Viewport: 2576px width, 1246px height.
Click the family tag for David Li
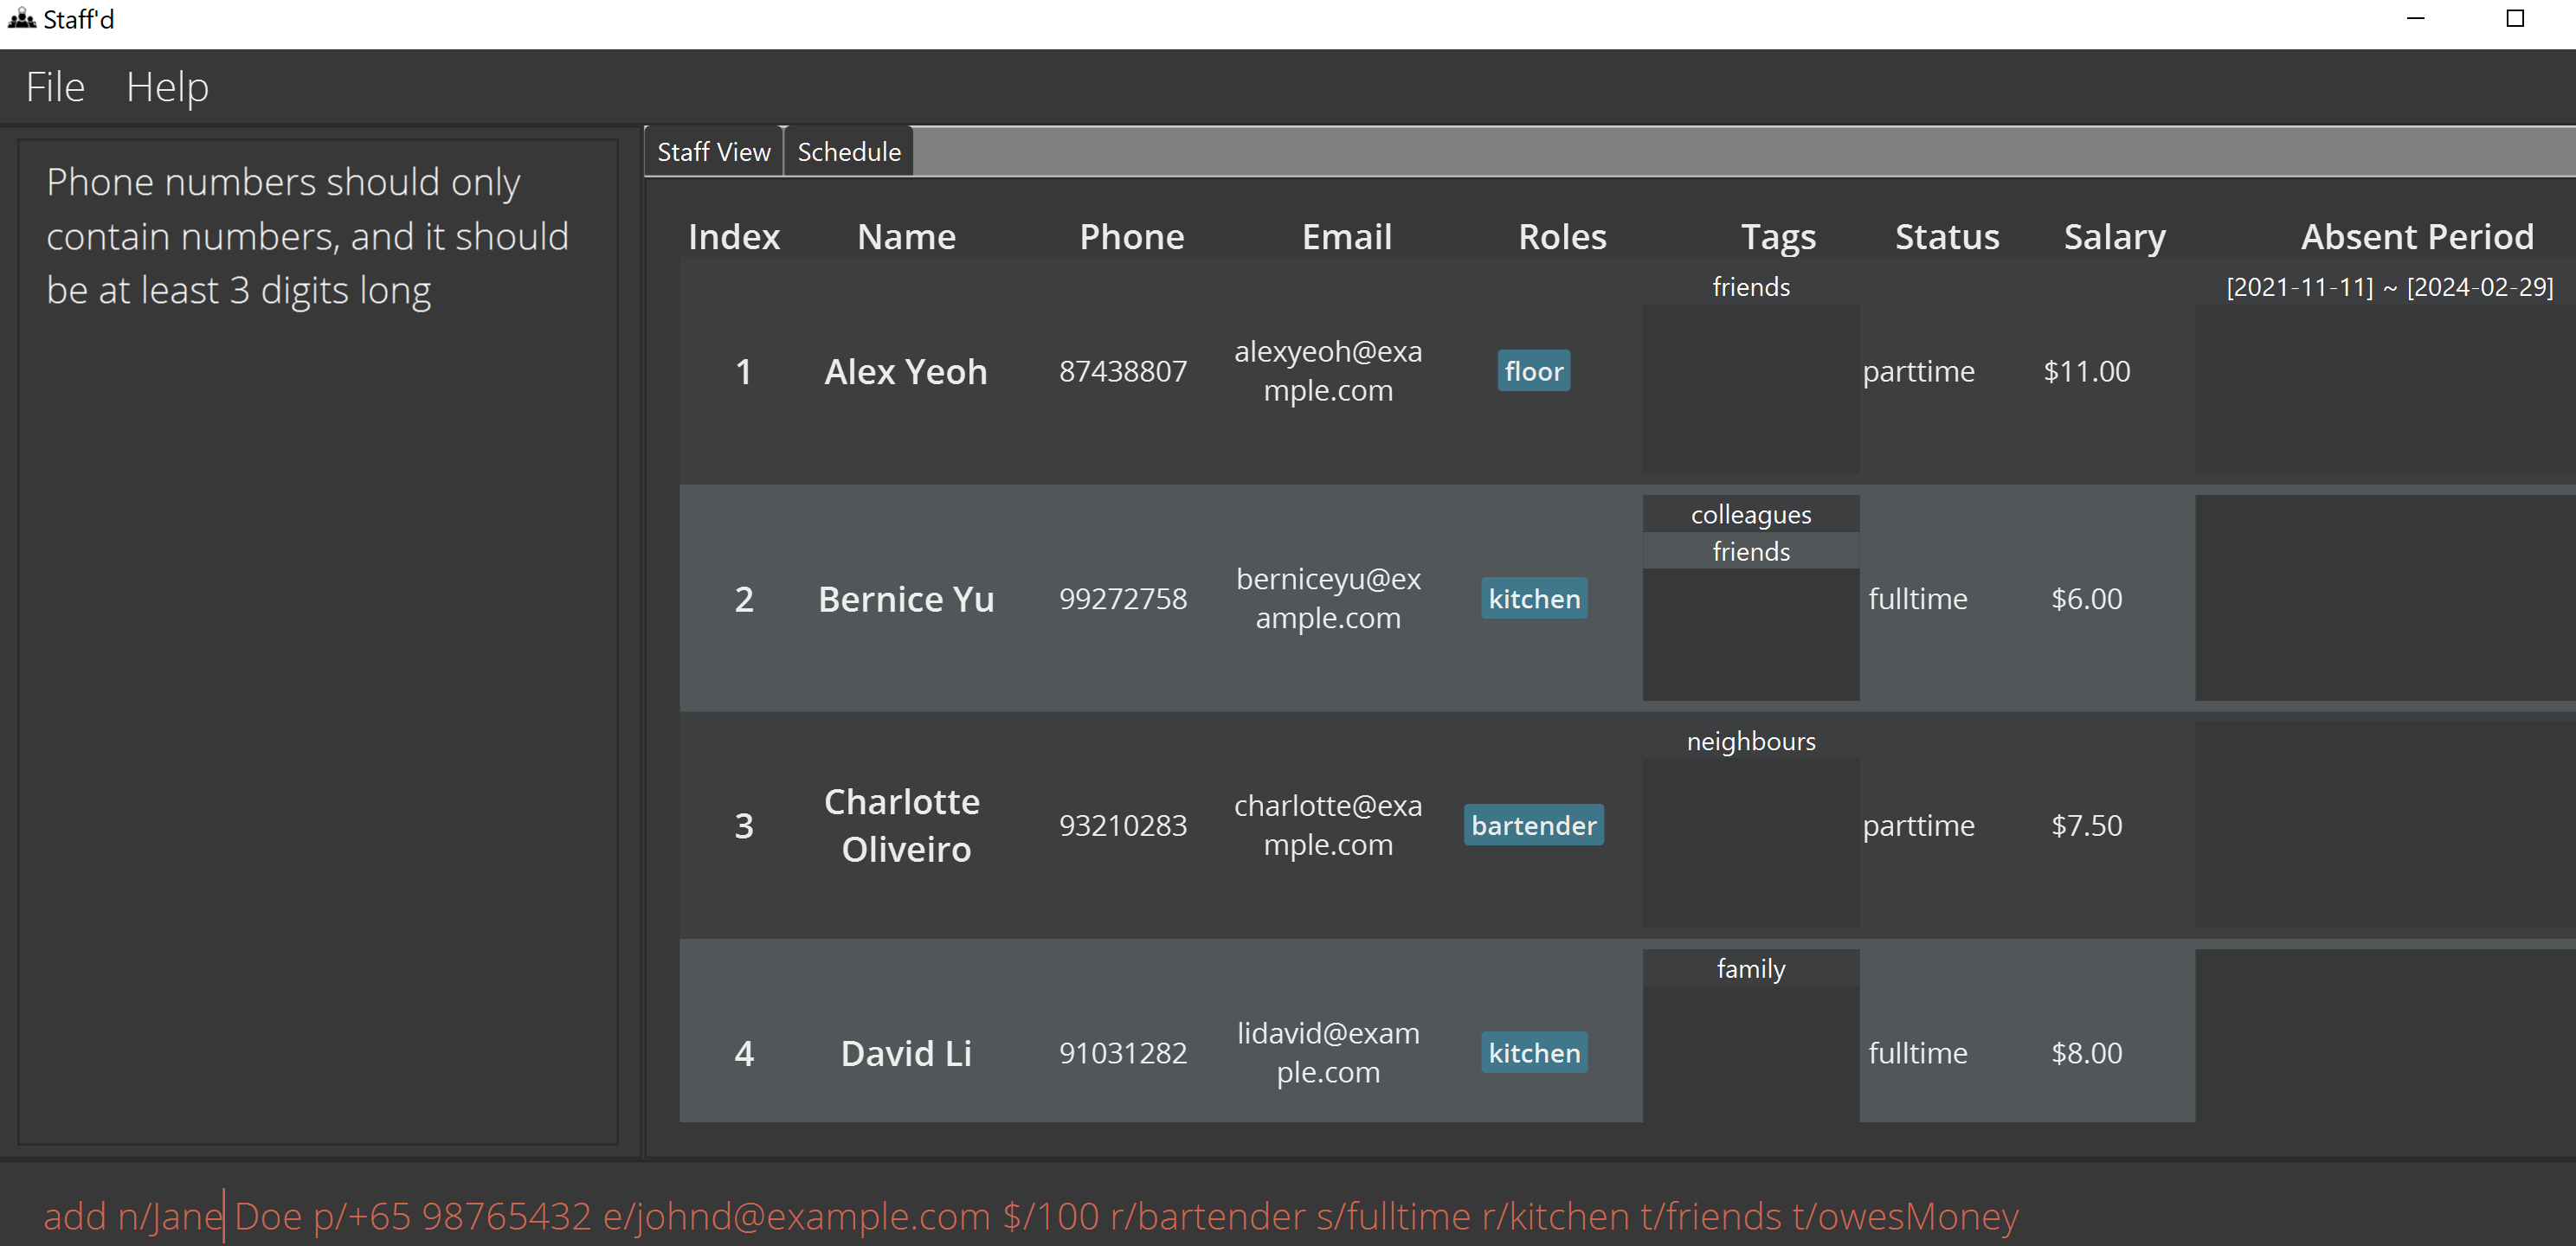pos(1750,968)
